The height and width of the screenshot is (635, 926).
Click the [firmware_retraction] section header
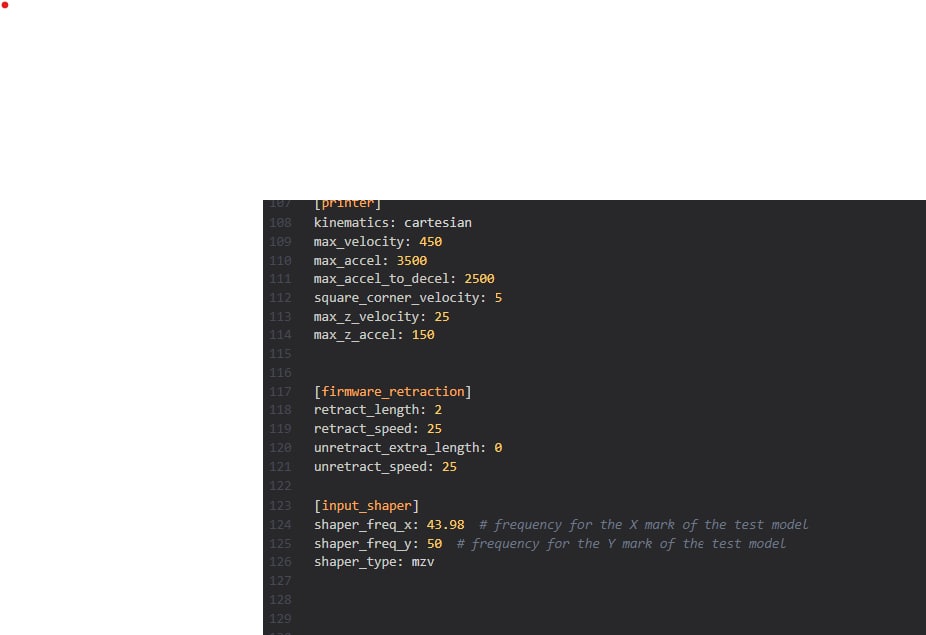click(x=392, y=392)
